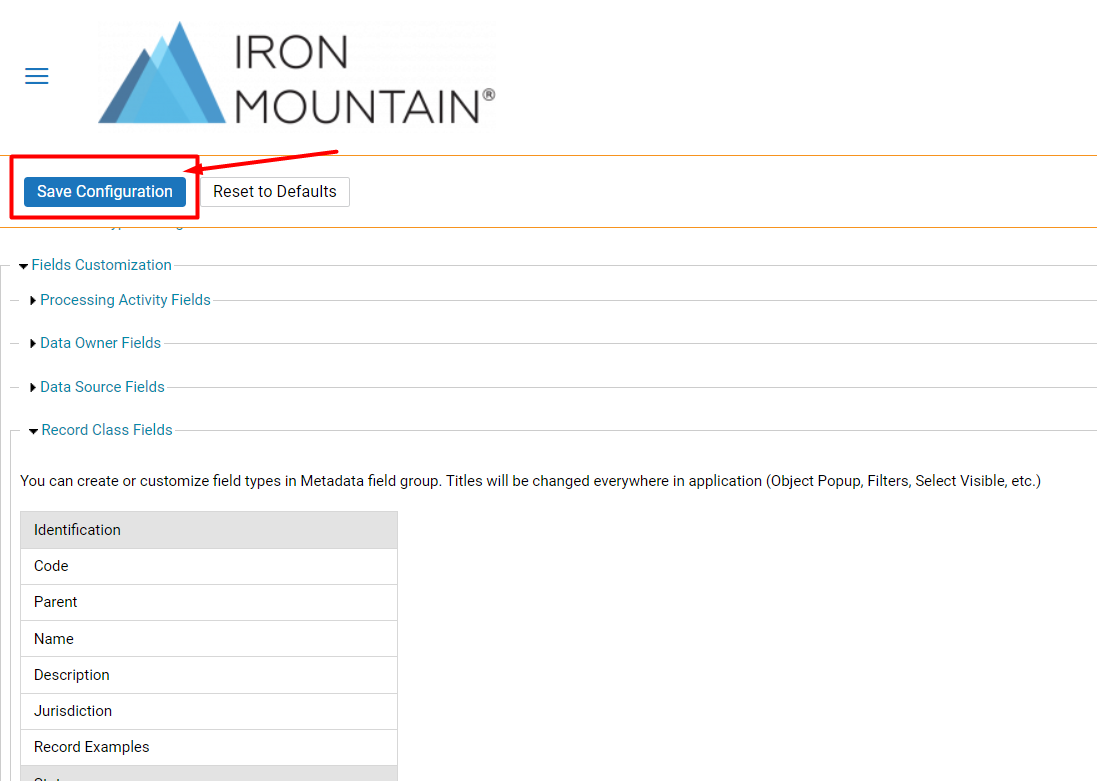1097x781 pixels.
Task: Click the Data Owner Fields label
Action: coord(101,343)
